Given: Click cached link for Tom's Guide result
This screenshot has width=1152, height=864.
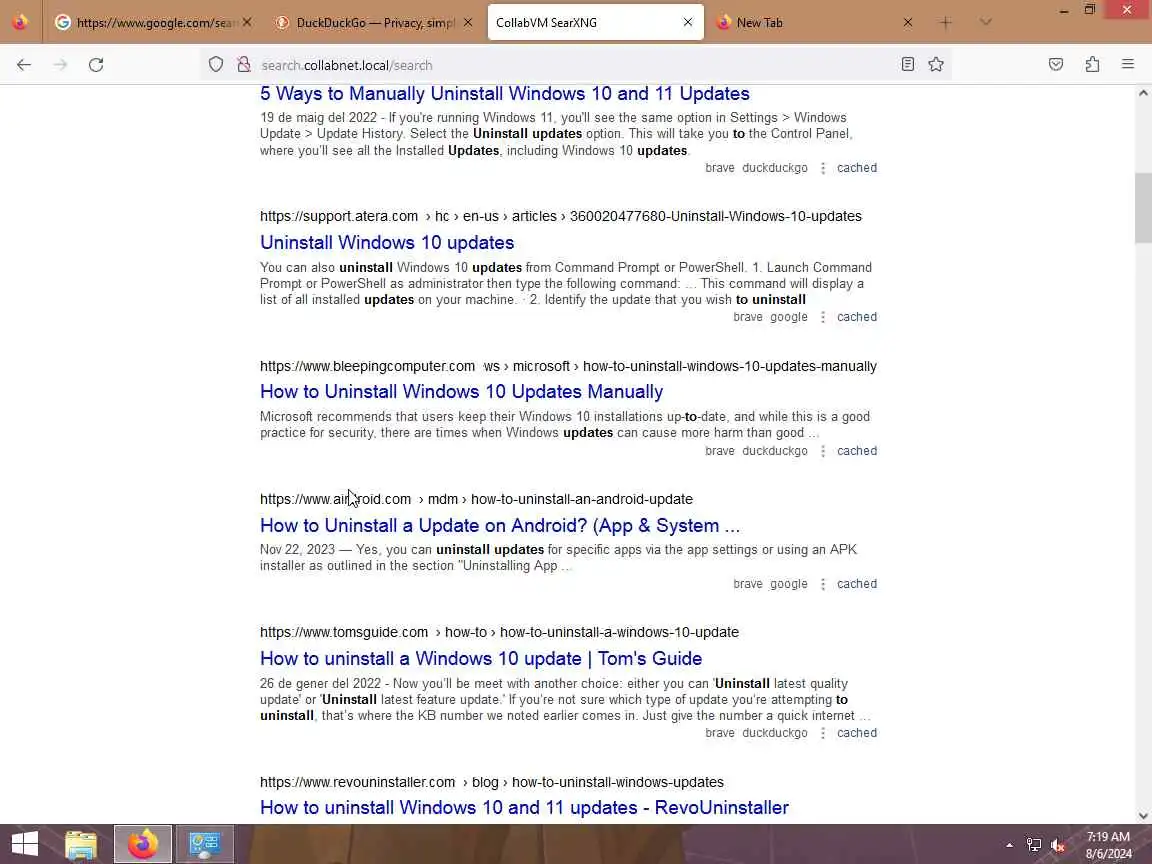Looking at the screenshot, I should point(857,733).
